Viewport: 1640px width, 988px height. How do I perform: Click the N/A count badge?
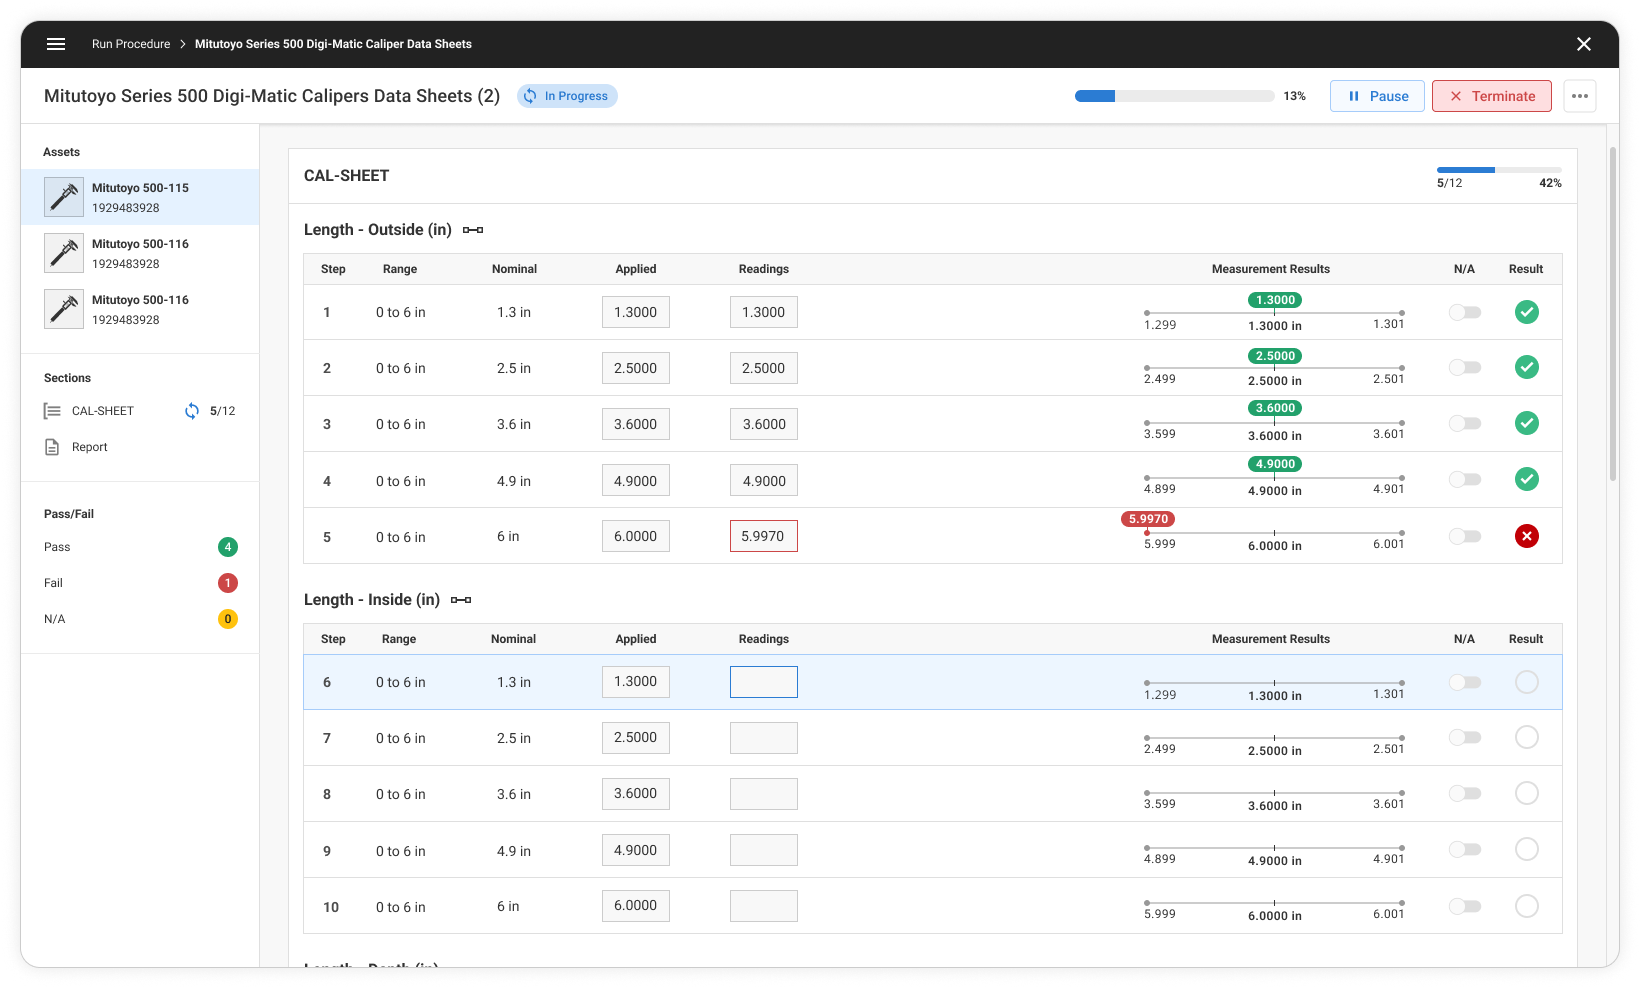228,619
